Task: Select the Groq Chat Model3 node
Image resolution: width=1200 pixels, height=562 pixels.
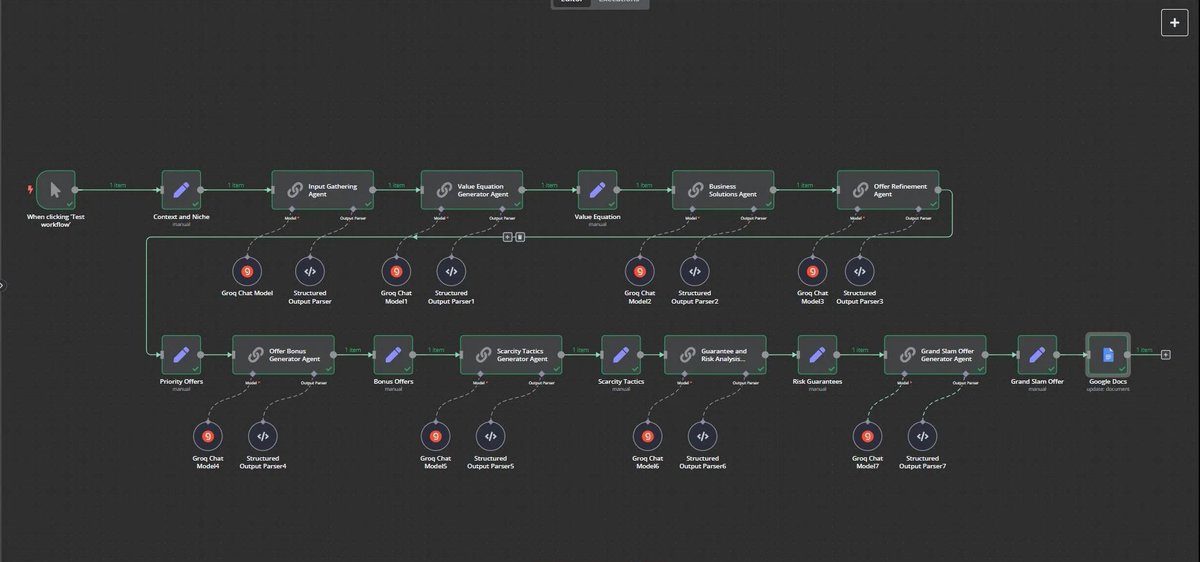Action: pos(811,271)
